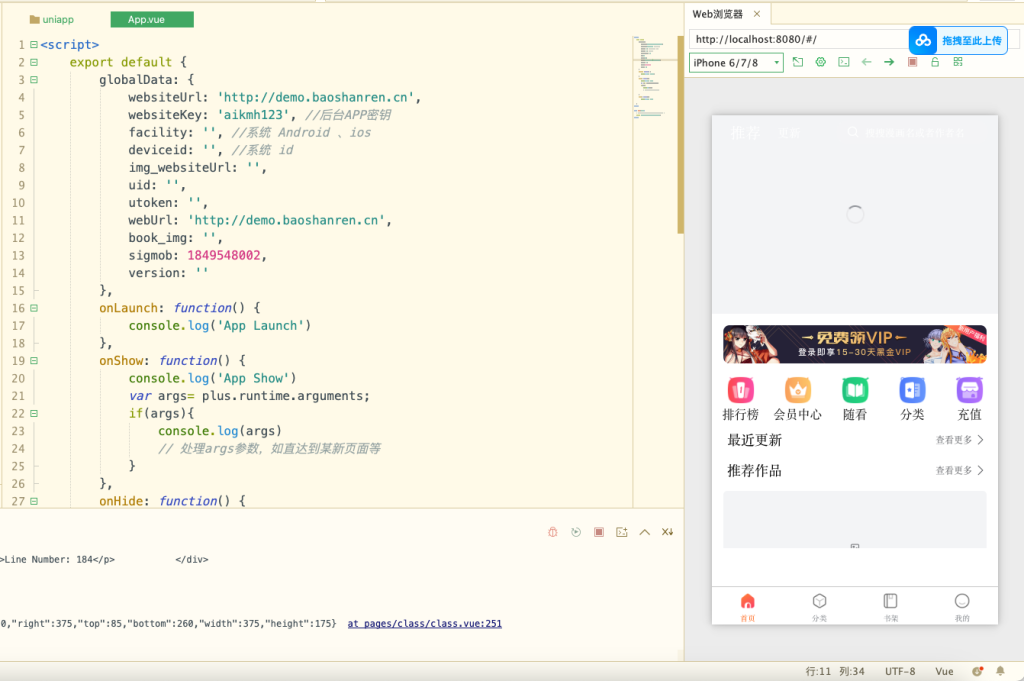Go forward in the built-in Web browser

coord(889,62)
